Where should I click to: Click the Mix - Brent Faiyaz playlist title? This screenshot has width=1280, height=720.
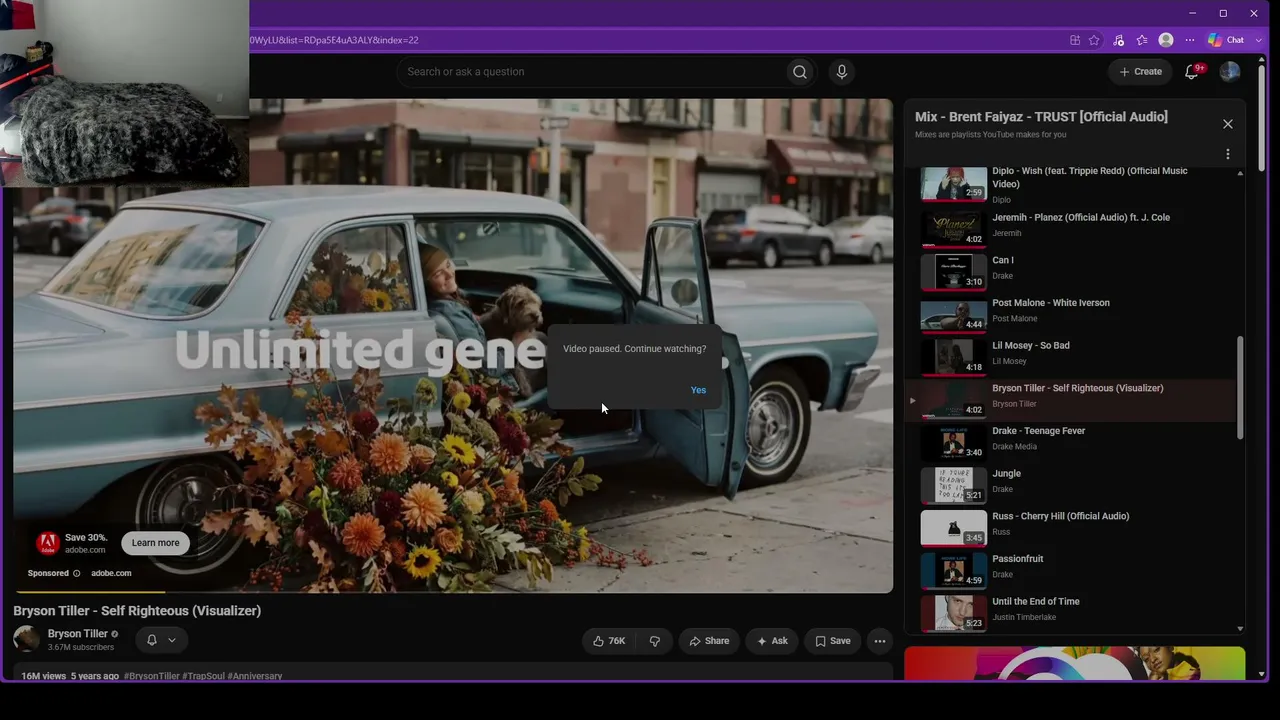tap(1041, 117)
